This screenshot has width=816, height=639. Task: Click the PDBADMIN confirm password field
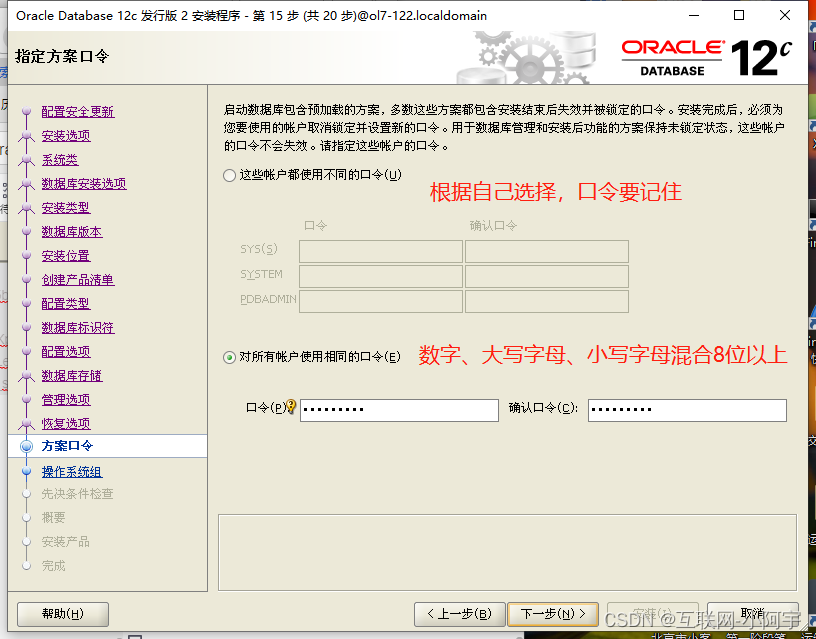[x=546, y=301]
